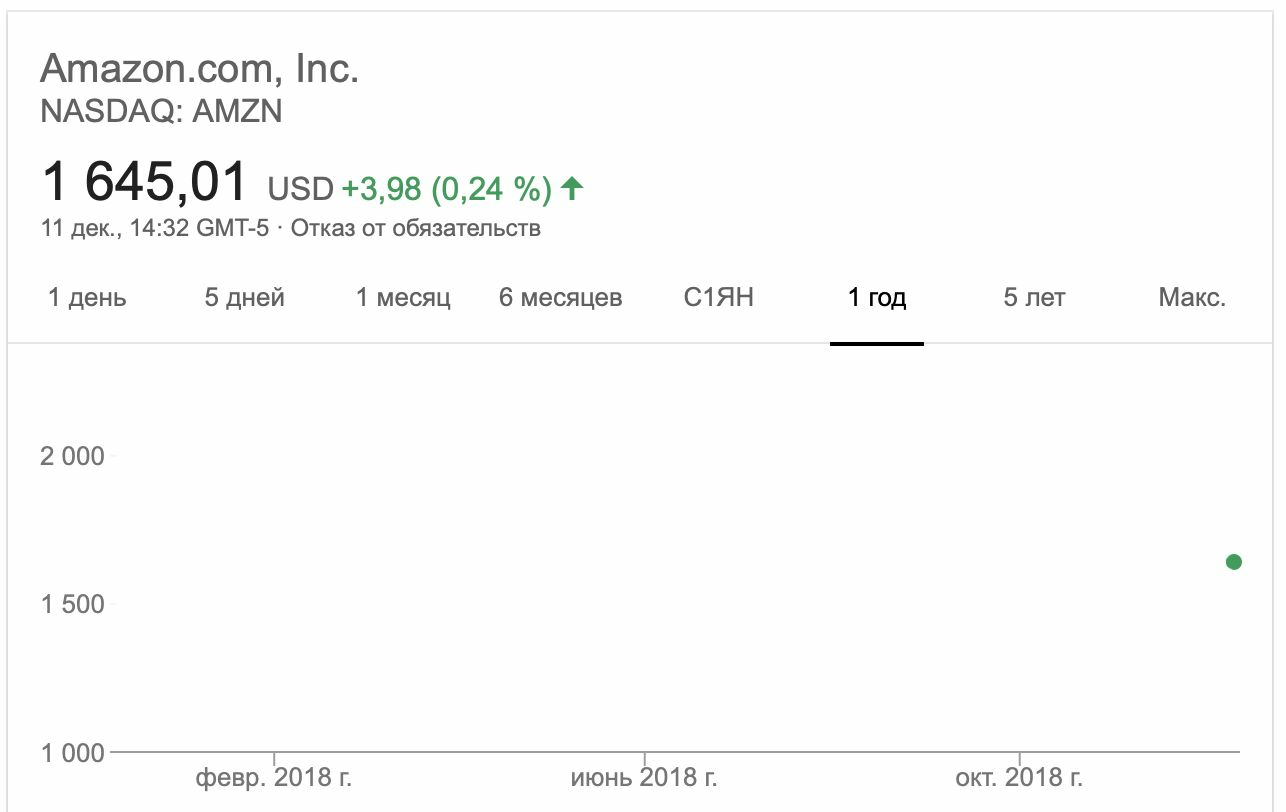This screenshot has width=1286, height=812.
Task: Select the "1 месяц" chart period
Action: pyautogui.click(x=404, y=297)
